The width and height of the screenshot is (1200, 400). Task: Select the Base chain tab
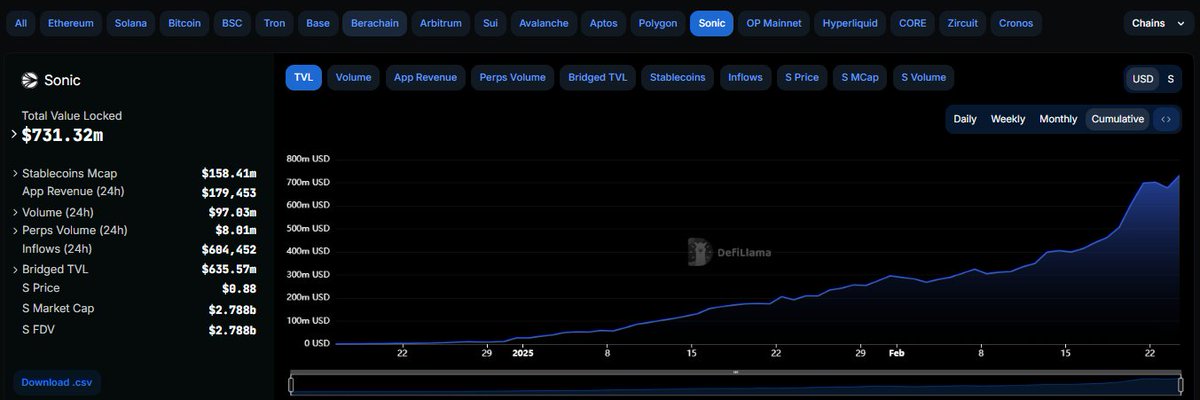(x=318, y=22)
